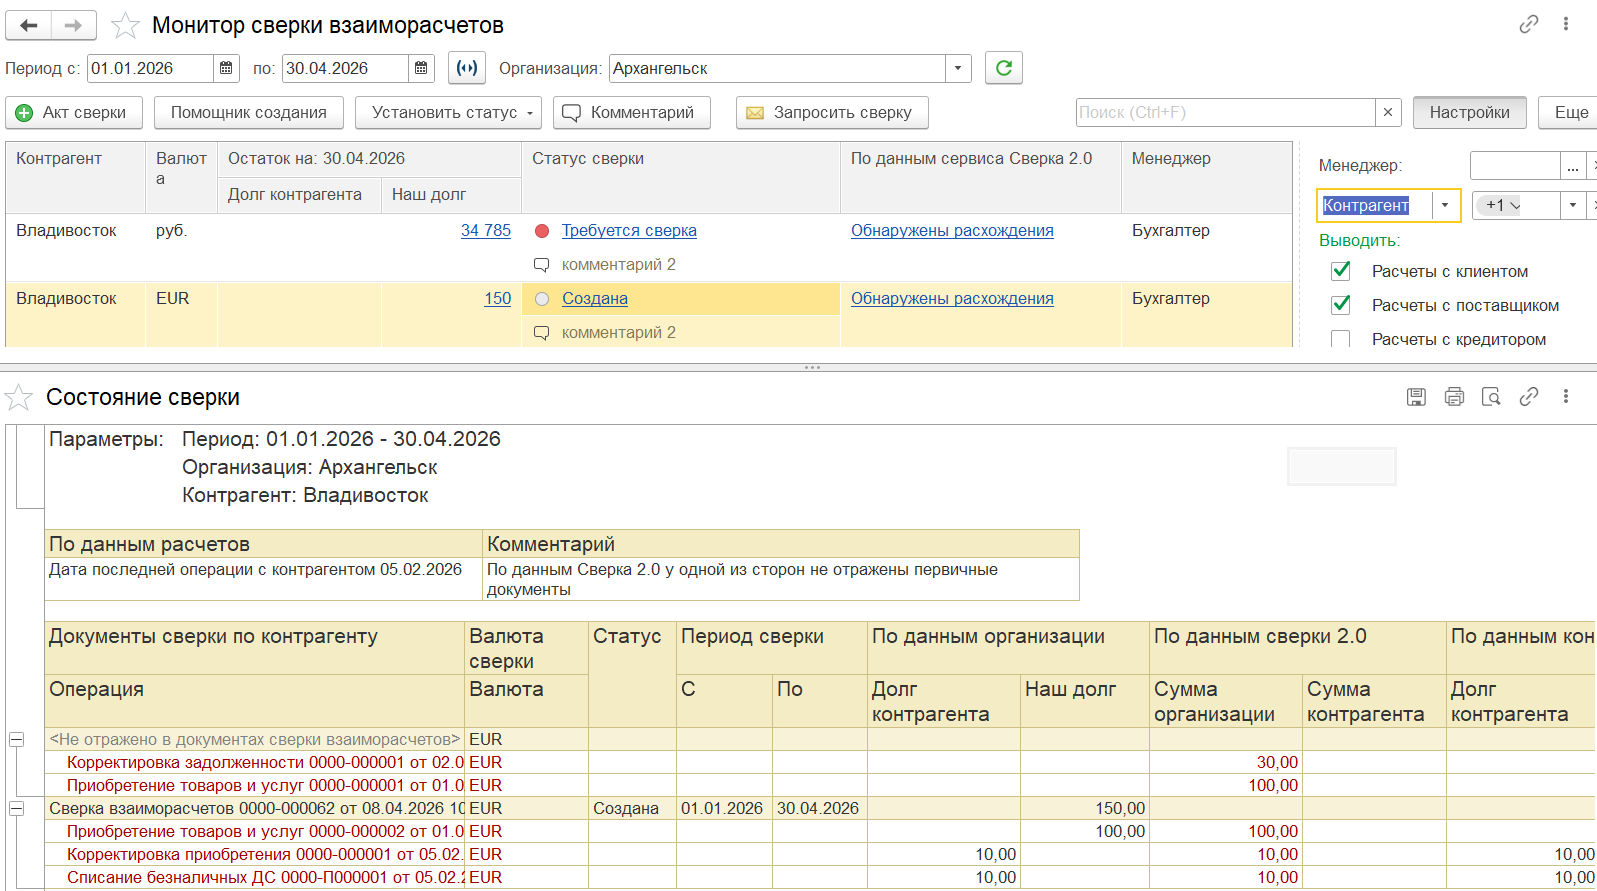This screenshot has height=891, width=1597.
Task: Open calendar for end date 30.04.2026
Action: (421, 68)
